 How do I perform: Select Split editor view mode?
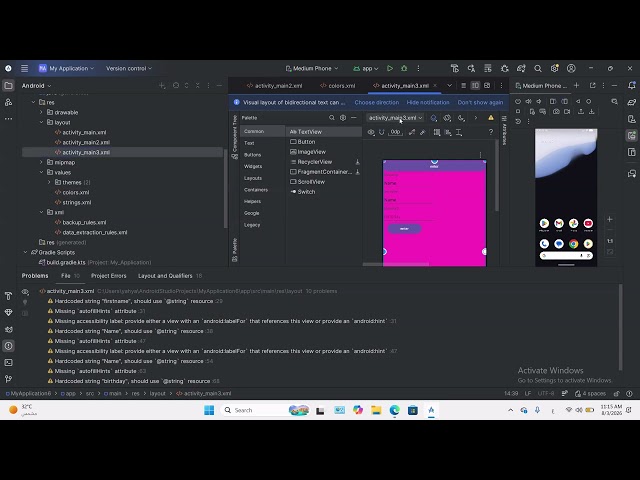click(475, 85)
